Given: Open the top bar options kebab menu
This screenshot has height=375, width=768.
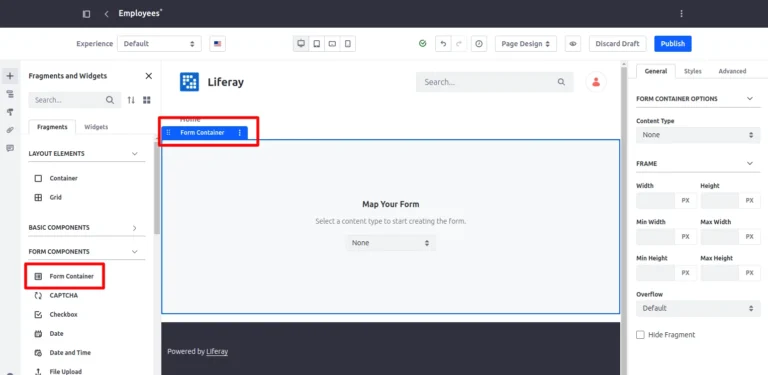Looking at the screenshot, I should [681, 14].
